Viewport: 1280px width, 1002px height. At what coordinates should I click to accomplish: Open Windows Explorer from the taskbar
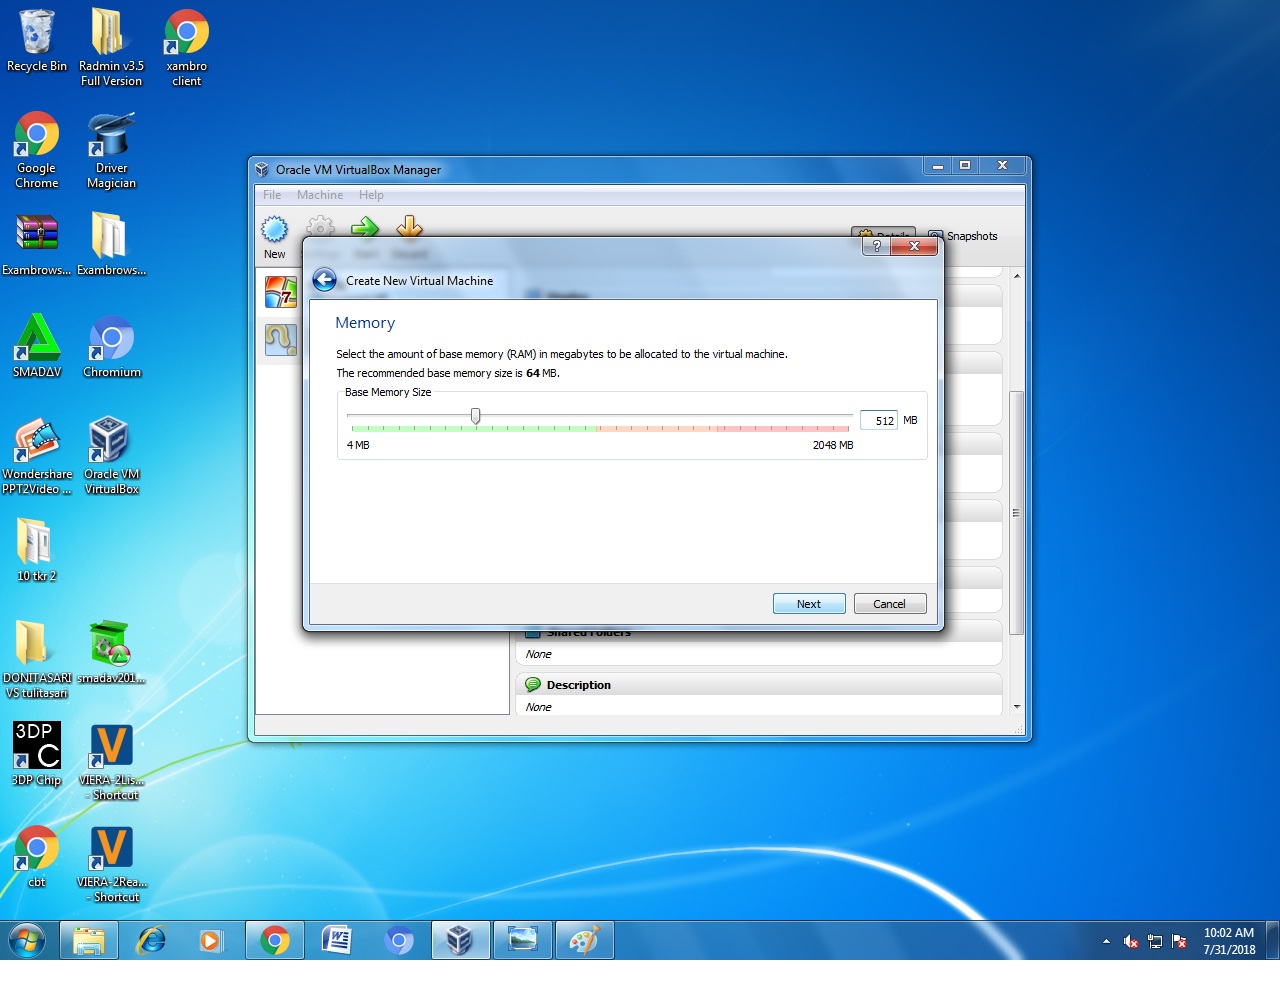89,940
